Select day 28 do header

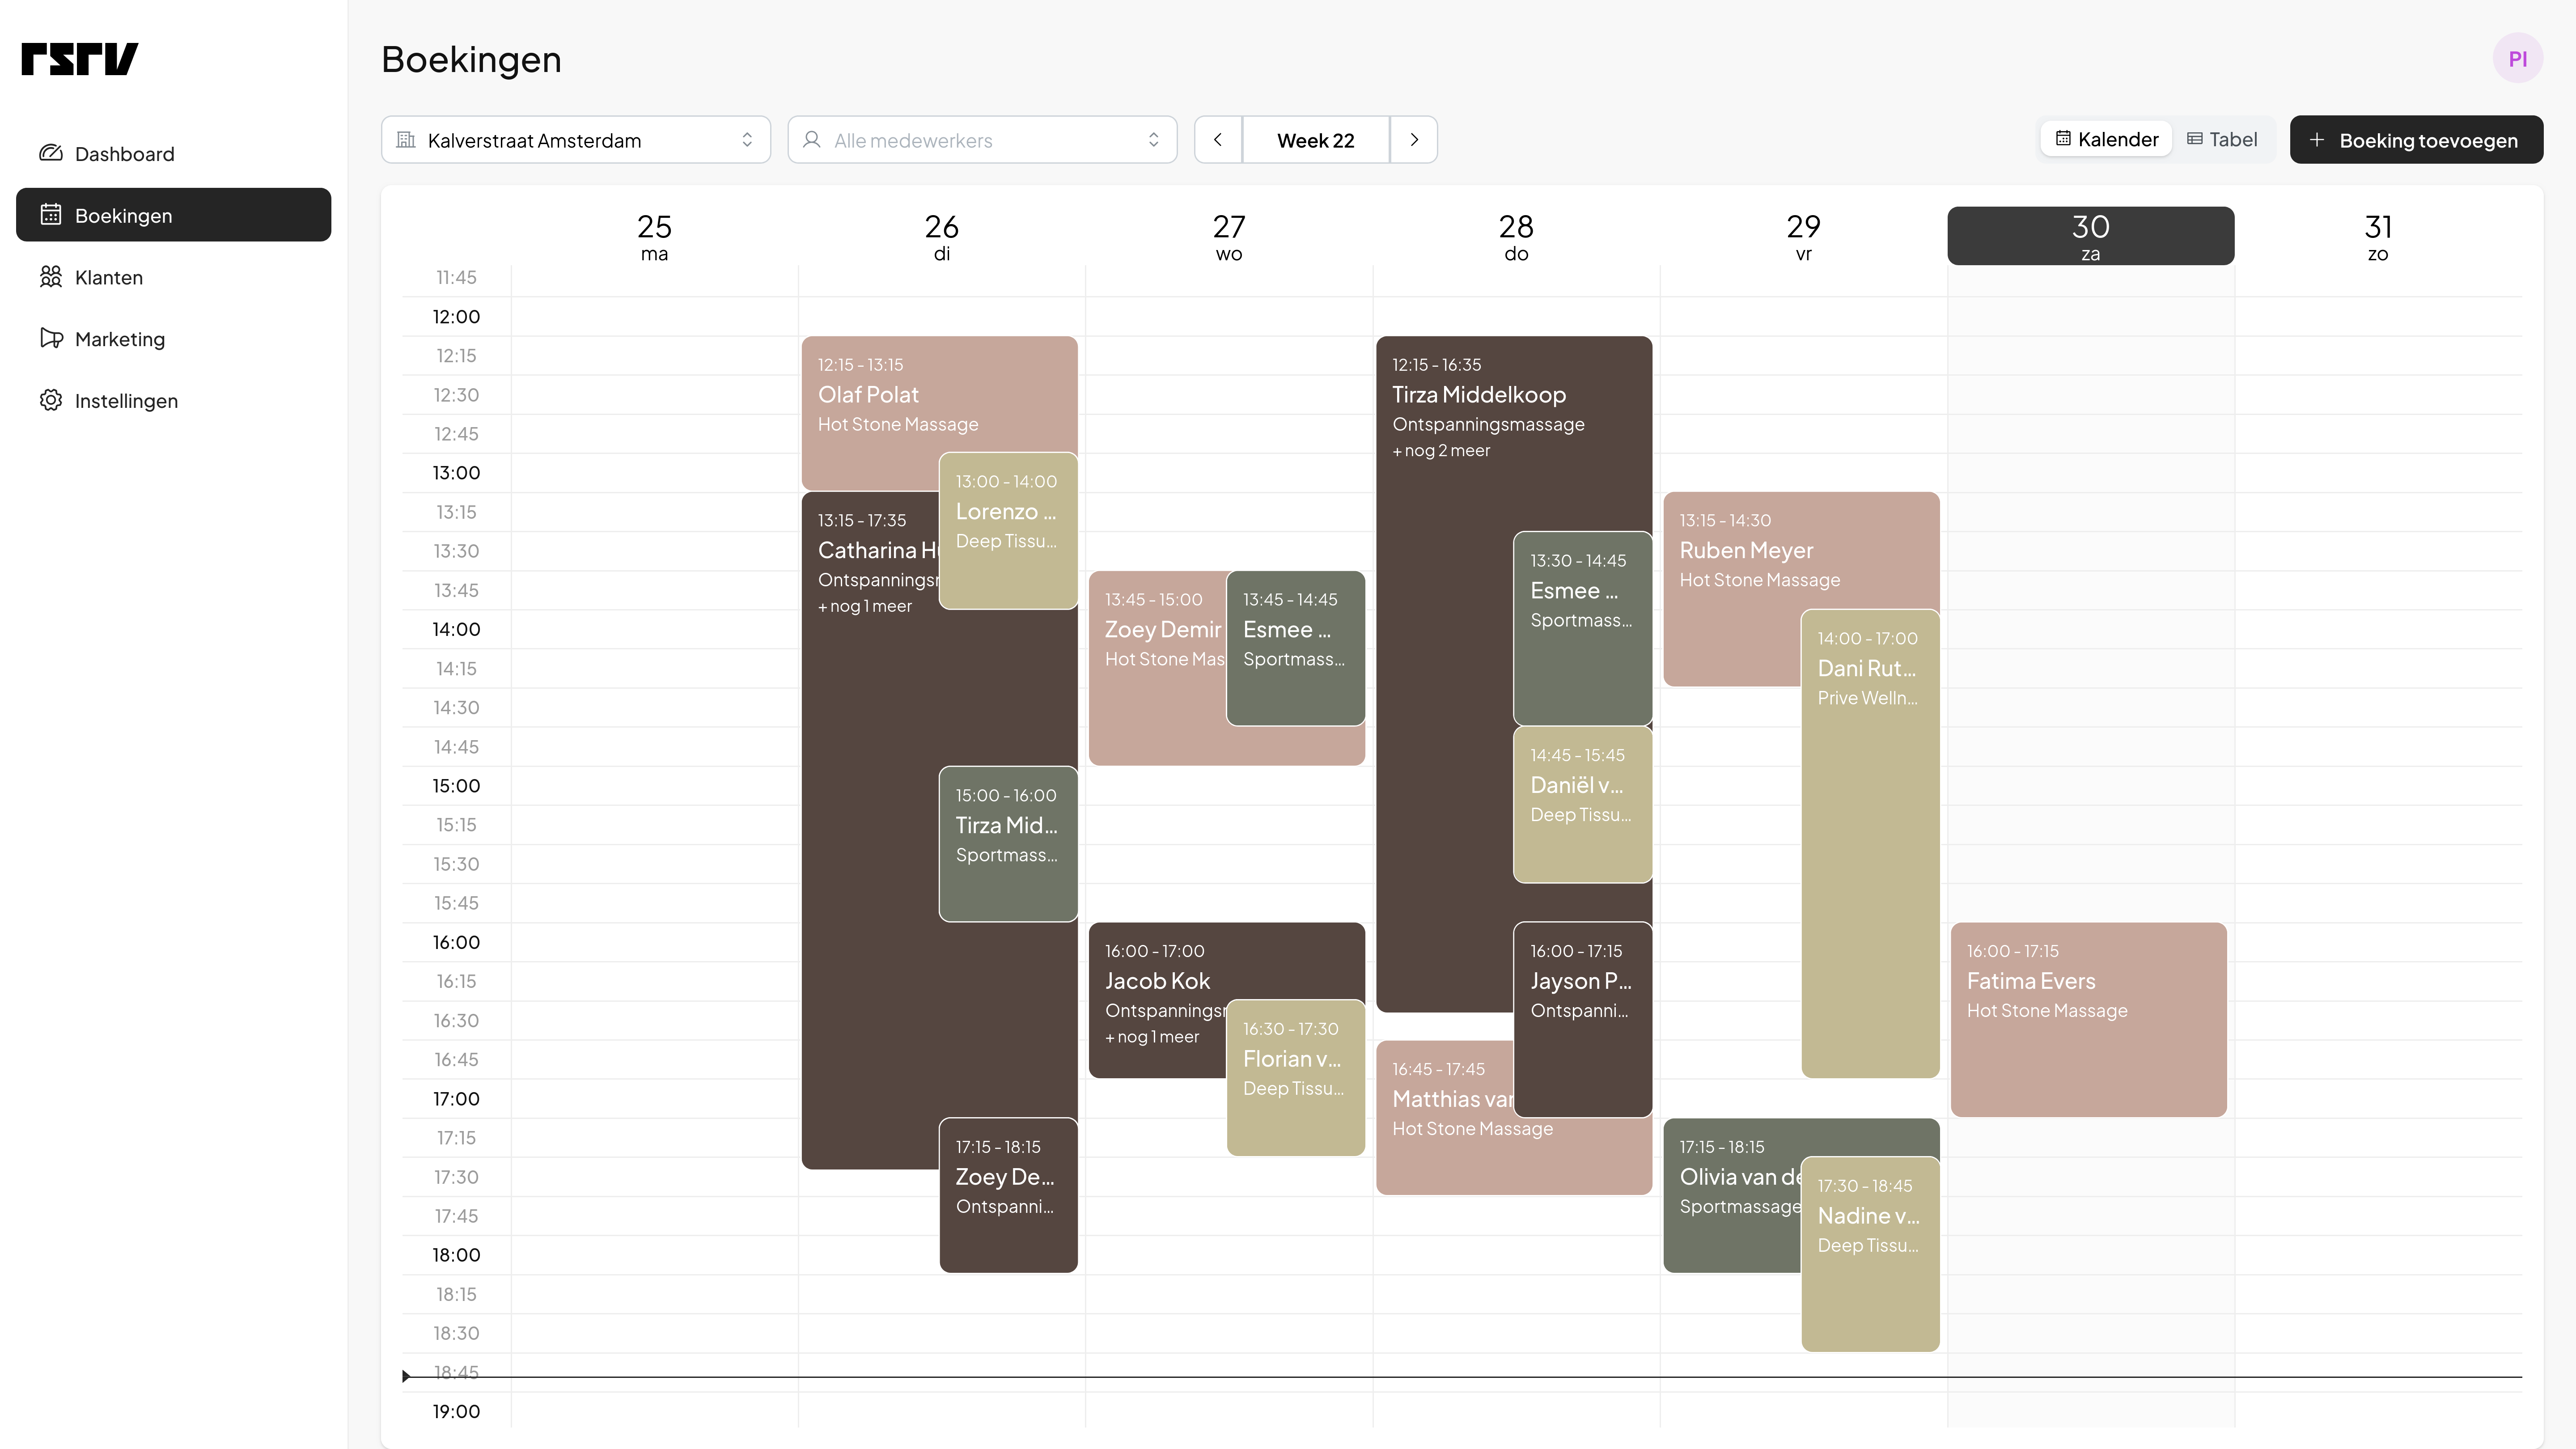[x=1516, y=237]
